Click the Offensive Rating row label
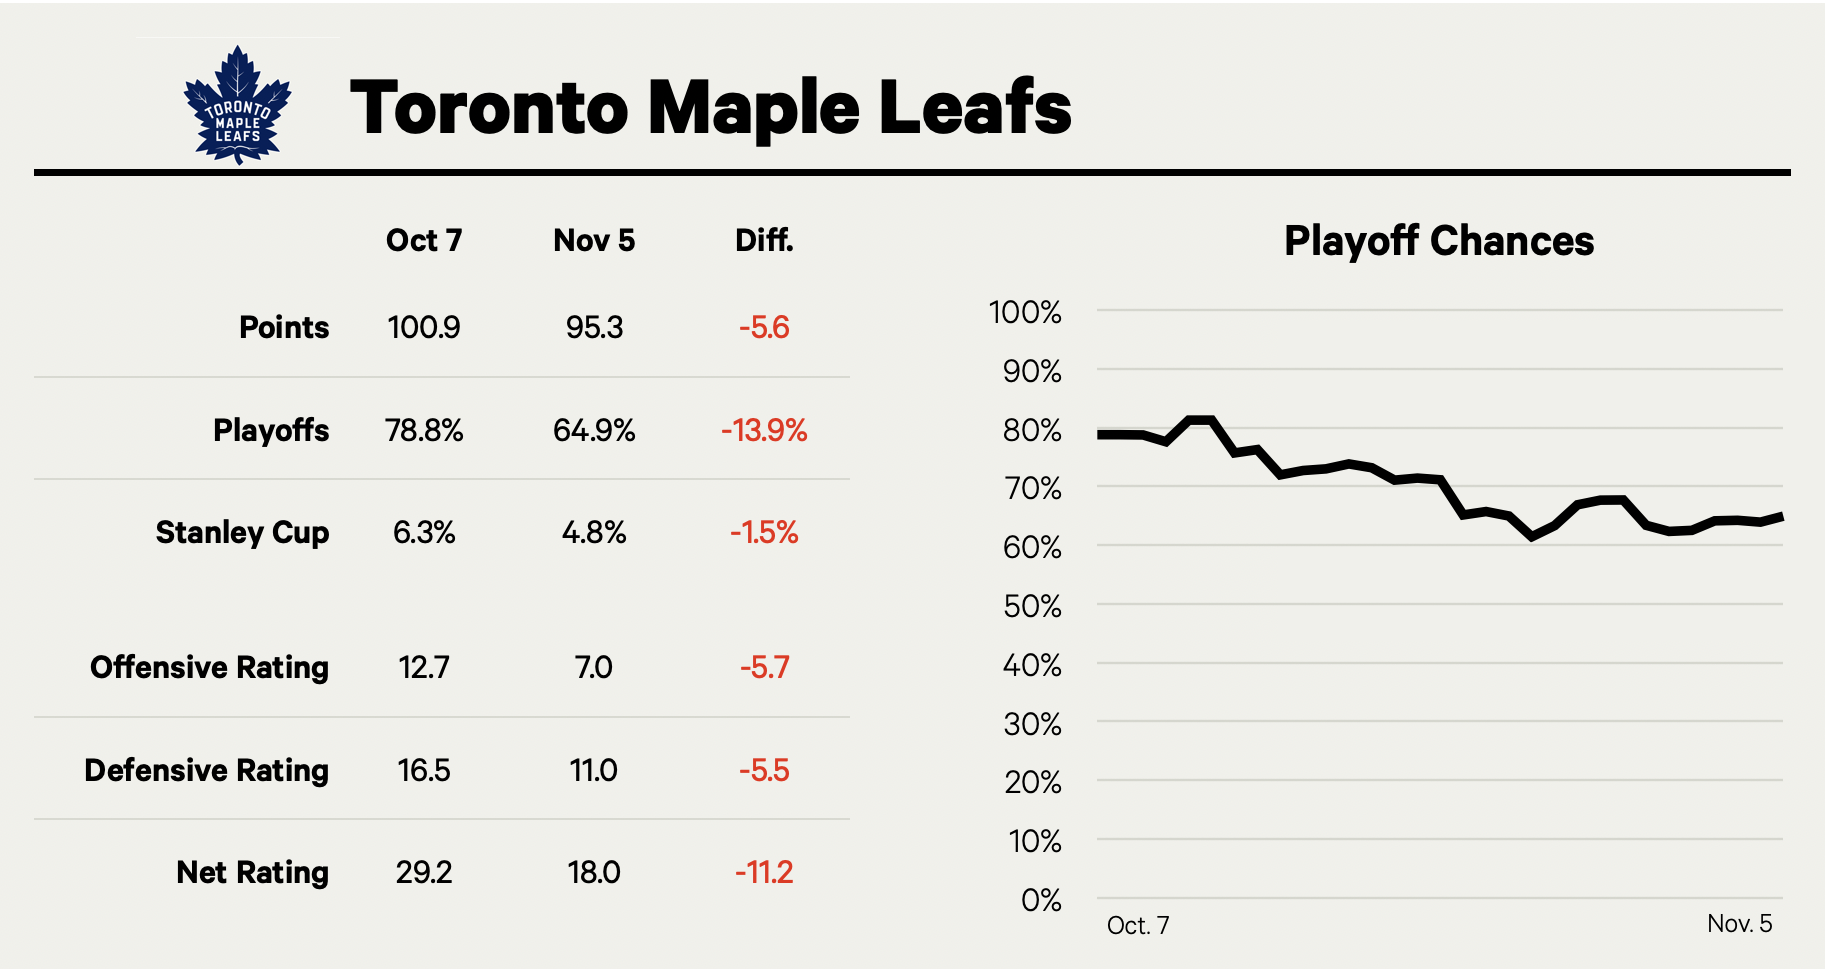 209,668
